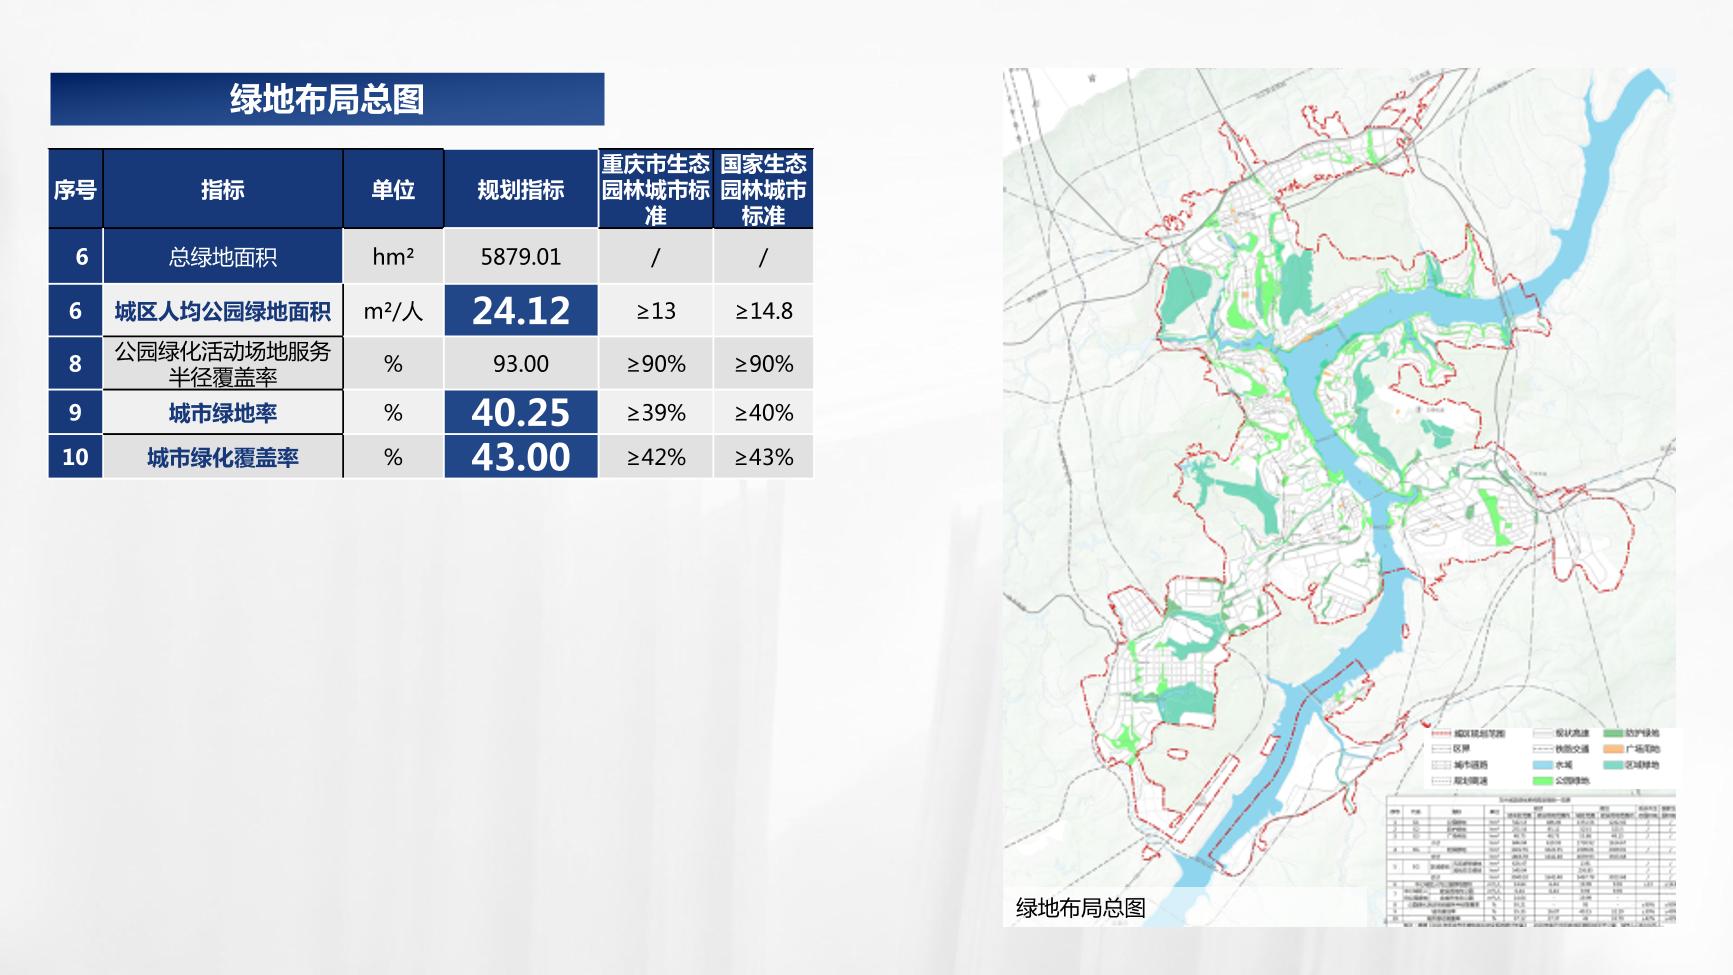Select the 重庆市生态园林城市标准 column header
1733x975 pixels.
click(655, 189)
